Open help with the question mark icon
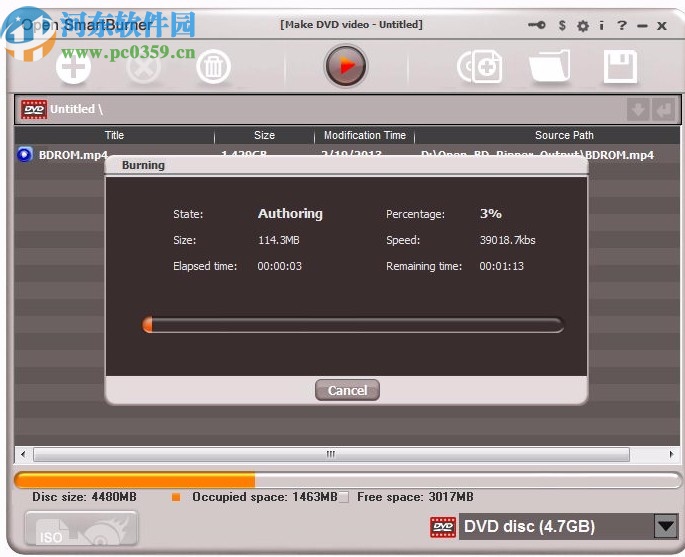 coord(622,25)
